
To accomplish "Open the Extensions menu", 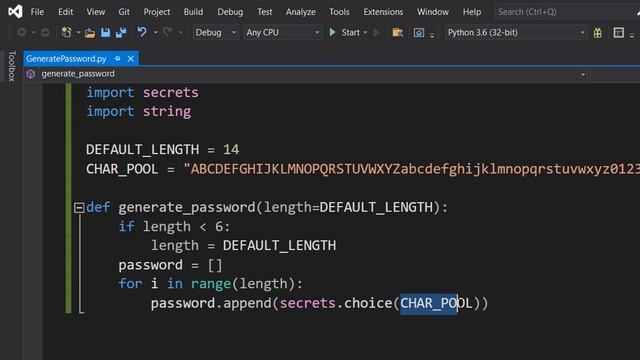I will pos(383,12).
